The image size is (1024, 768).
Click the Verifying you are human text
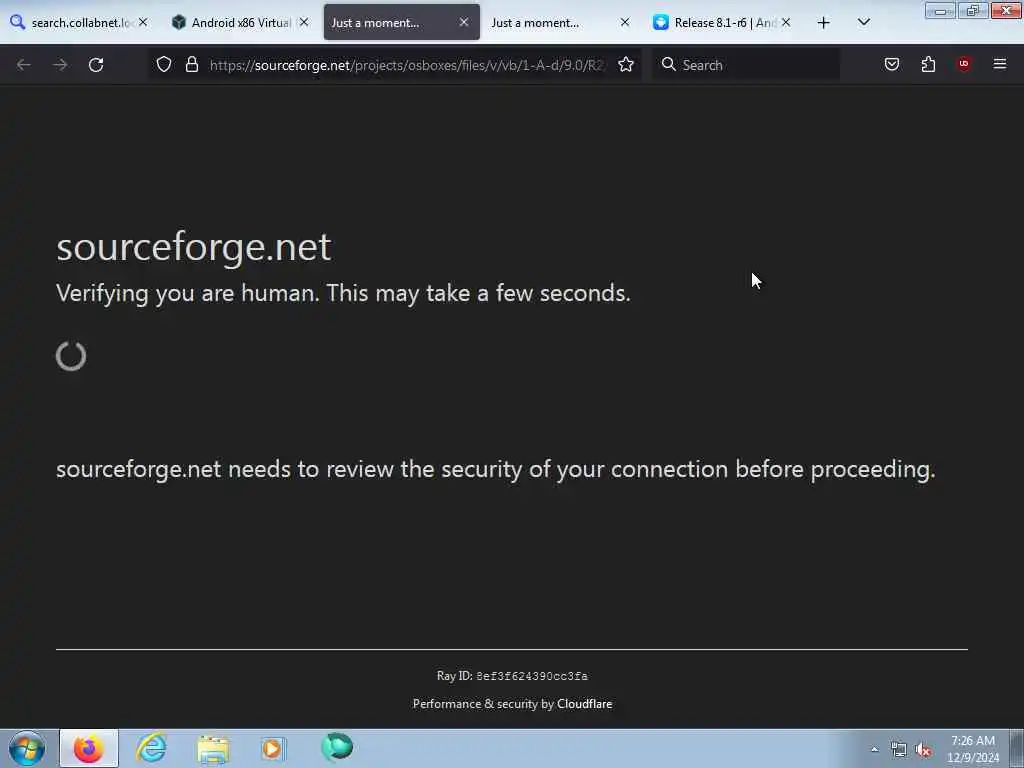click(344, 293)
